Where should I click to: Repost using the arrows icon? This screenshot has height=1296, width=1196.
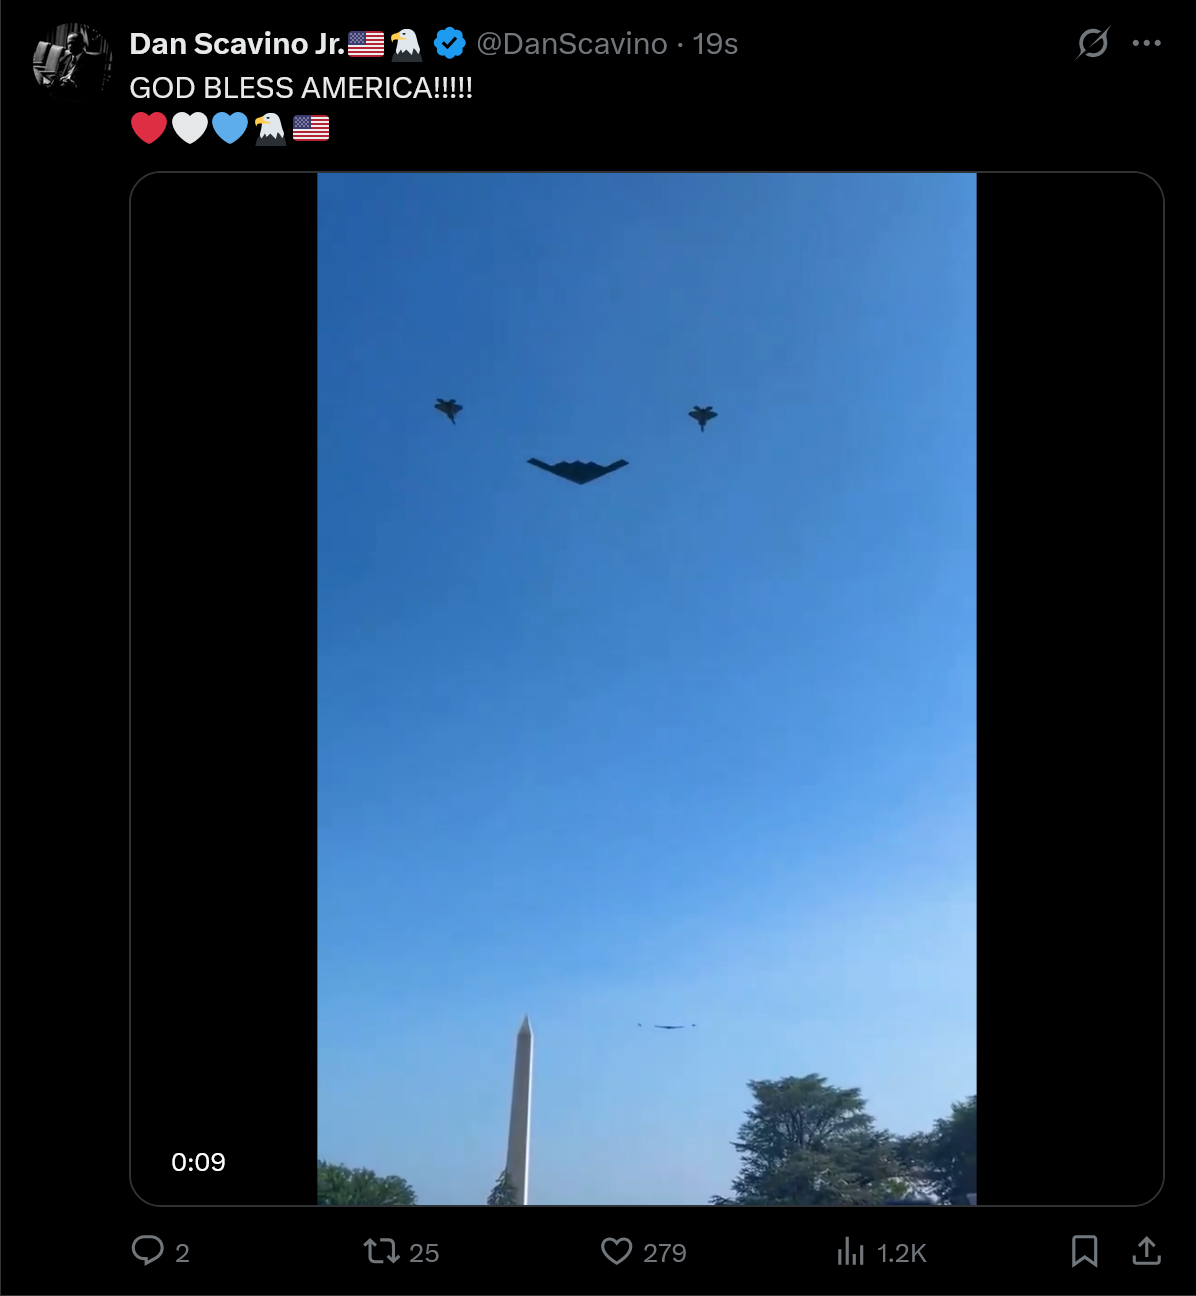(x=381, y=1251)
